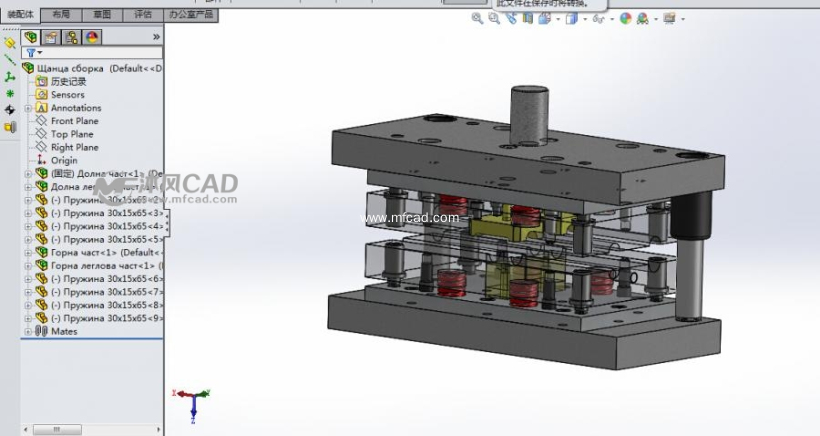Click the Apply Scene icon
The height and width of the screenshot is (436, 820).
tap(643, 18)
